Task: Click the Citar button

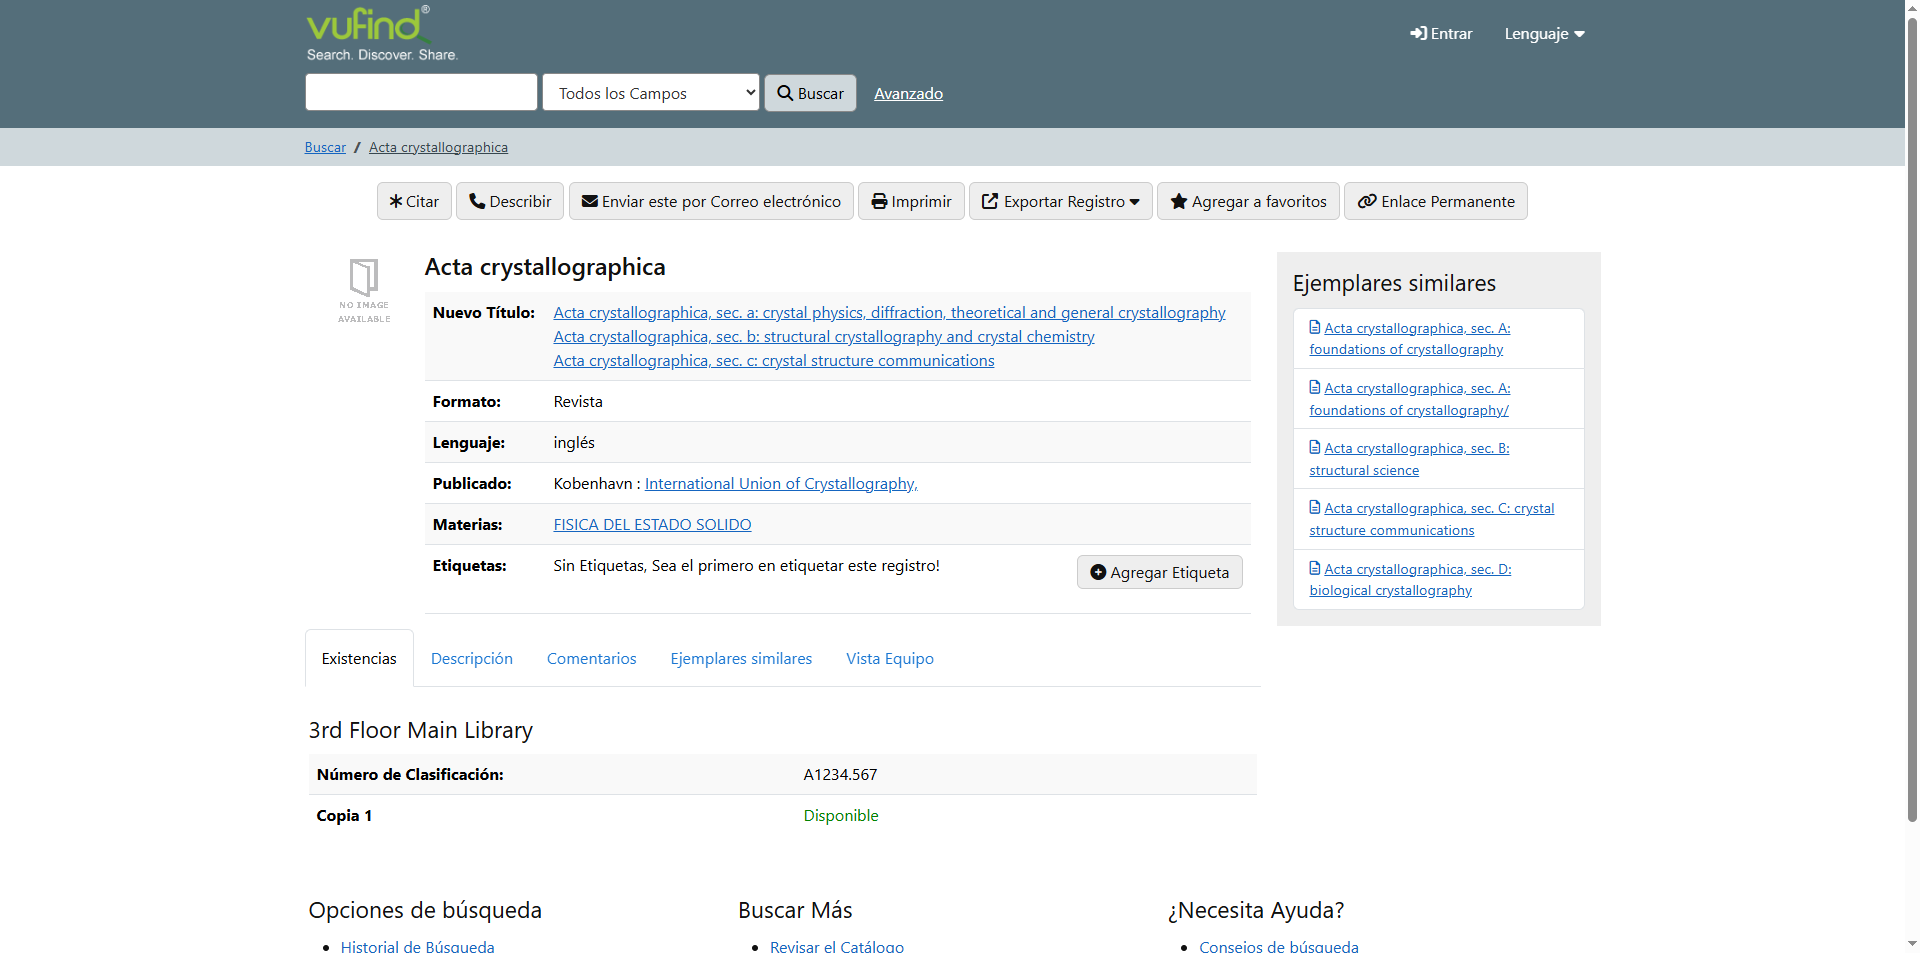Action: [414, 201]
